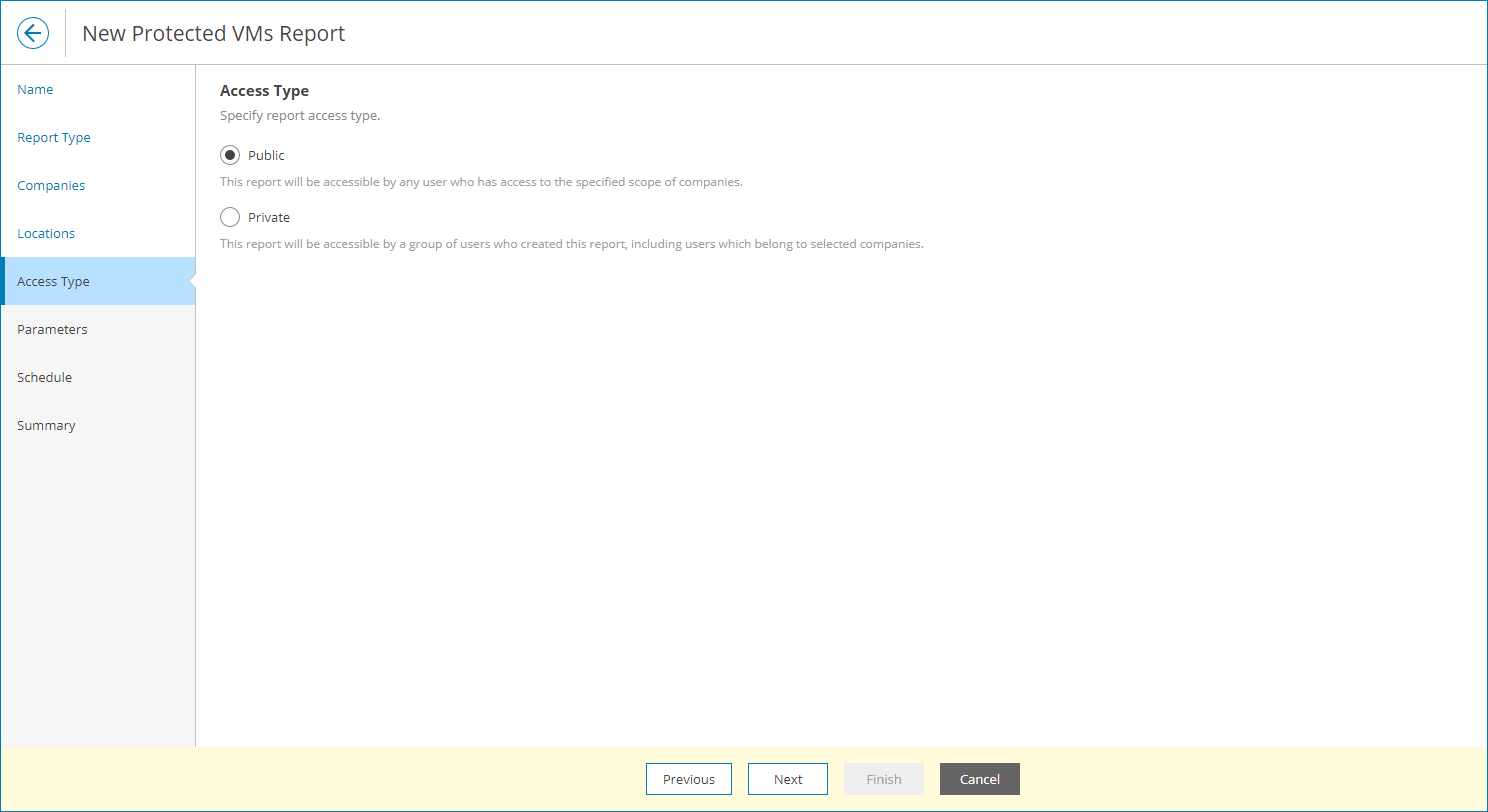Click the Previous button
Image resolution: width=1488 pixels, height=812 pixels.
[x=688, y=779]
